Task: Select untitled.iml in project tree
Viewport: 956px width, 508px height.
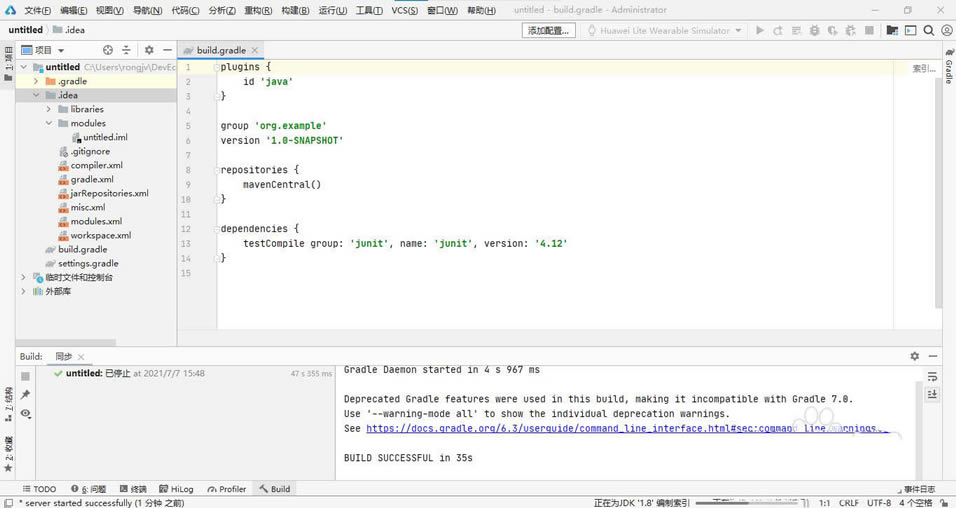Action: click(100, 137)
